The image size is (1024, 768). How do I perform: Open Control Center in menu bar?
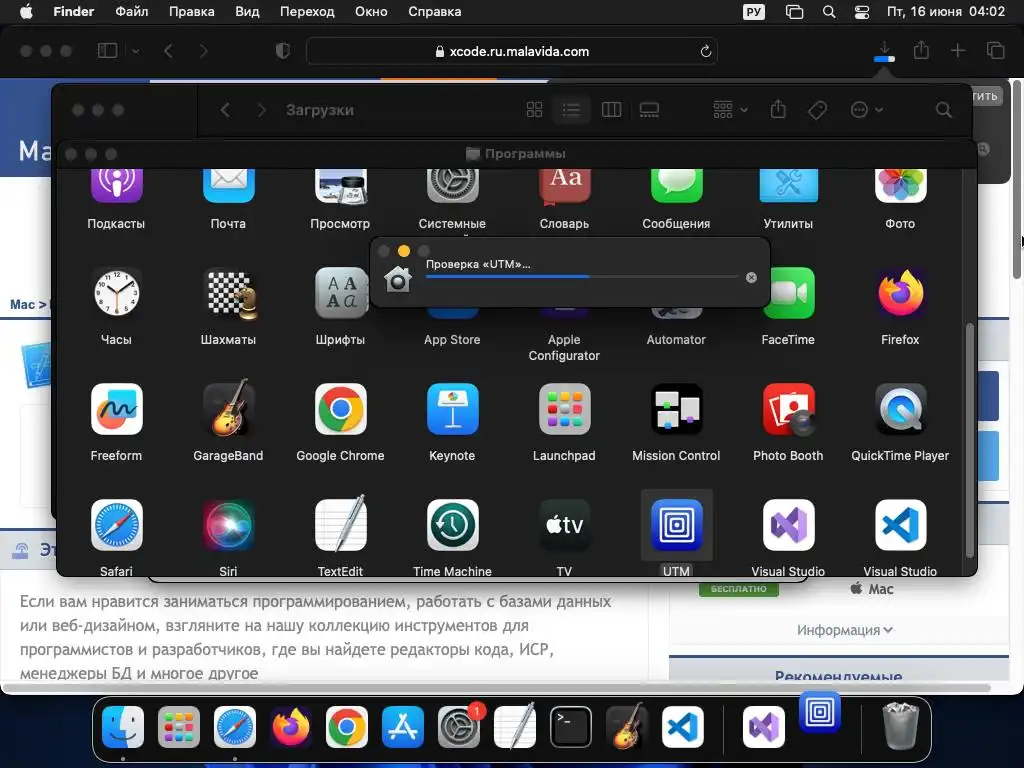(x=861, y=12)
